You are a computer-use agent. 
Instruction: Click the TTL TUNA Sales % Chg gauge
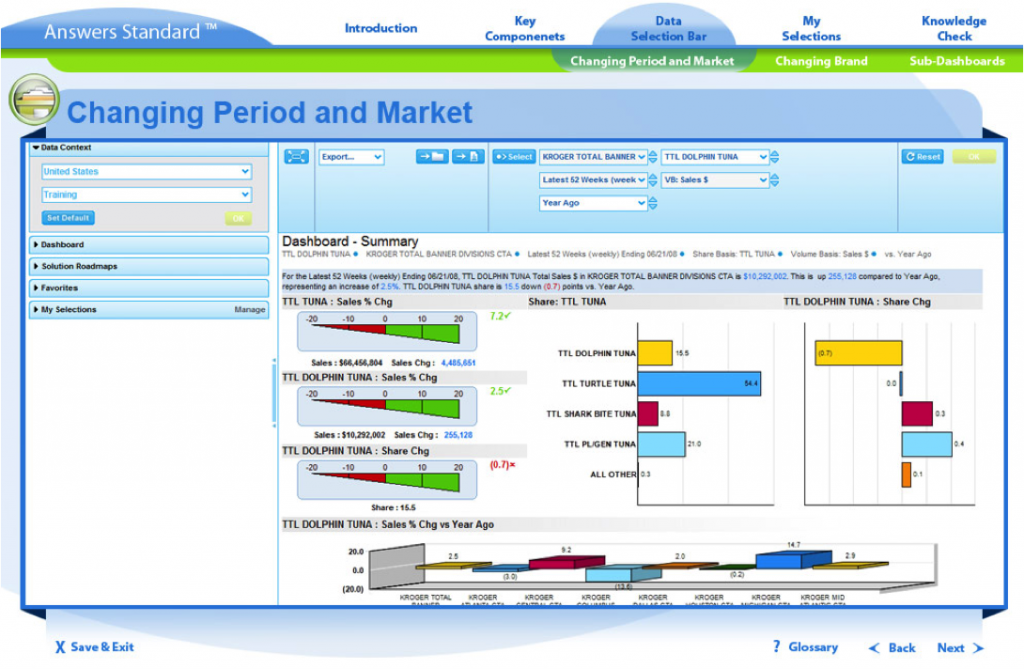pyautogui.click(x=387, y=331)
